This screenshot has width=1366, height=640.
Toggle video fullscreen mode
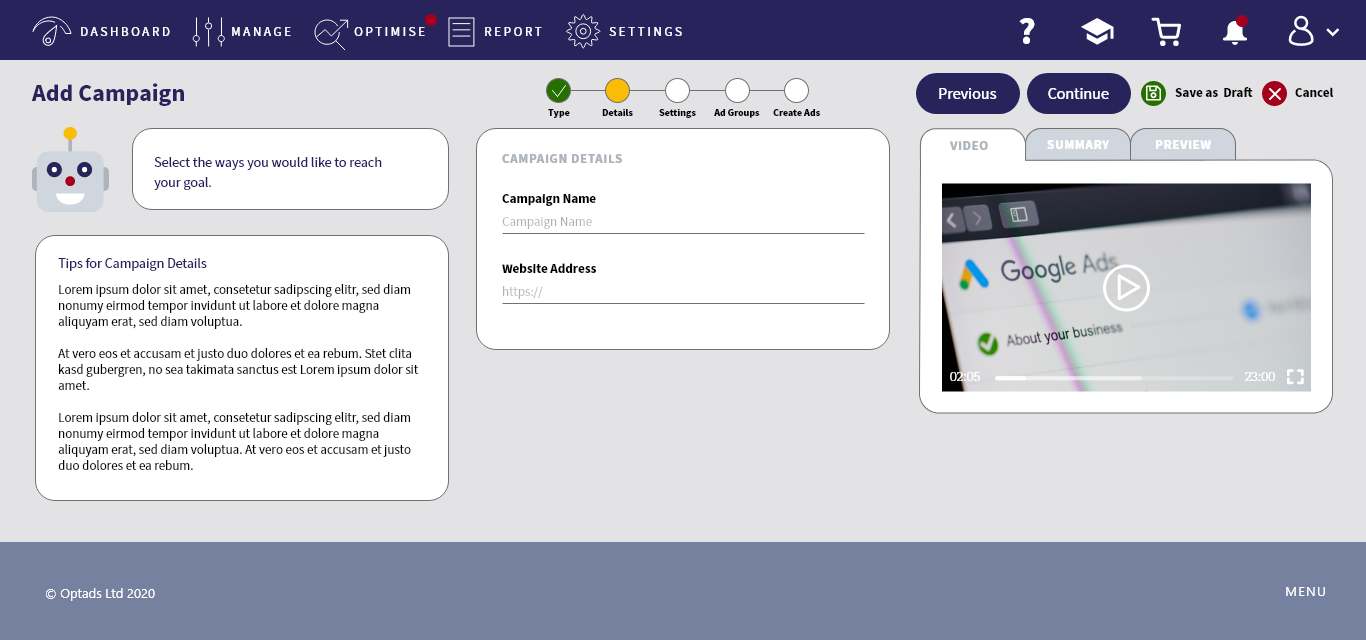(1295, 377)
